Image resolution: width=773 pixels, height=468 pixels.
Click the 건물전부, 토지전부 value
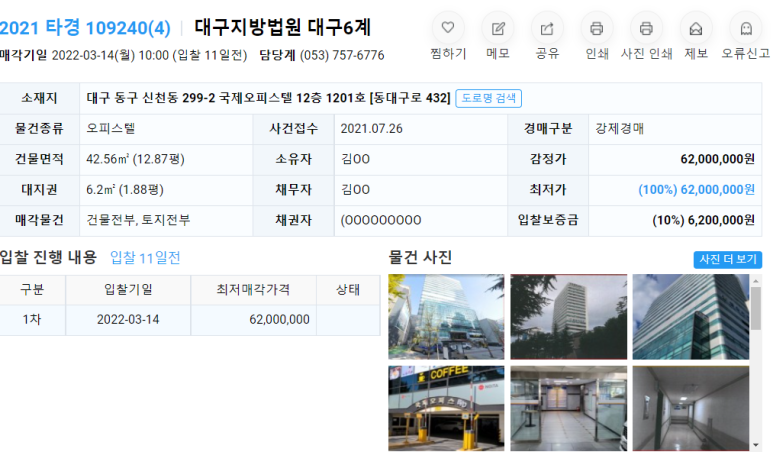click(x=139, y=220)
